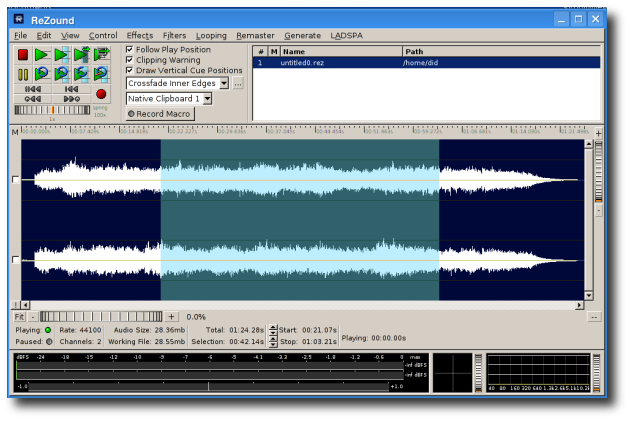
Task: Expand the Native Clipboard 1 dropdown
Action: click(x=207, y=99)
